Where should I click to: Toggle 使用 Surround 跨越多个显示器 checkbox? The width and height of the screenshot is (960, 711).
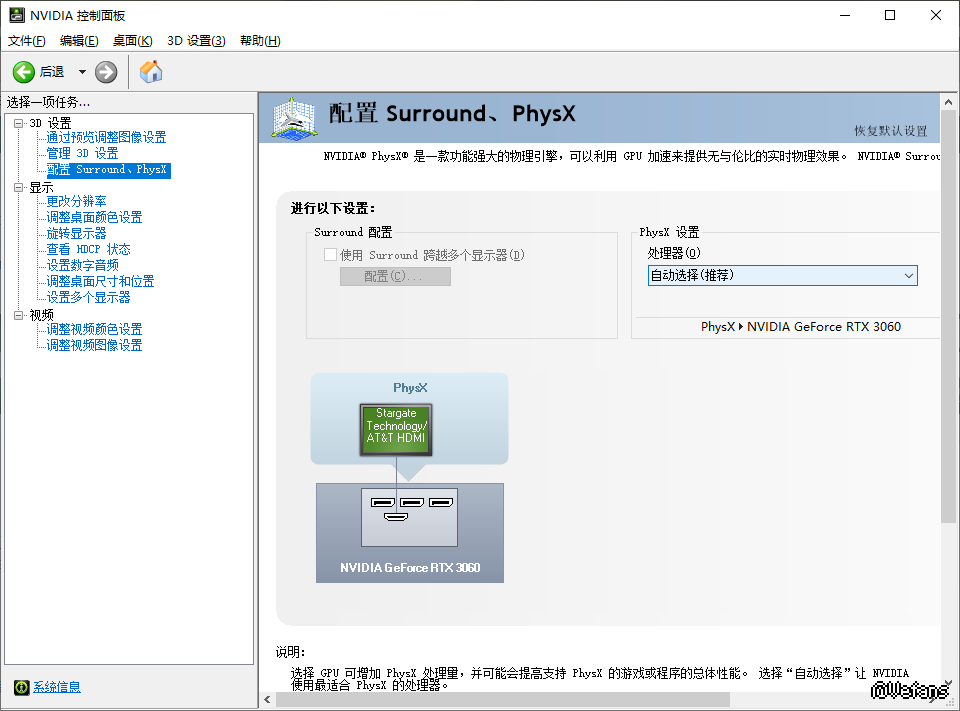point(331,255)
